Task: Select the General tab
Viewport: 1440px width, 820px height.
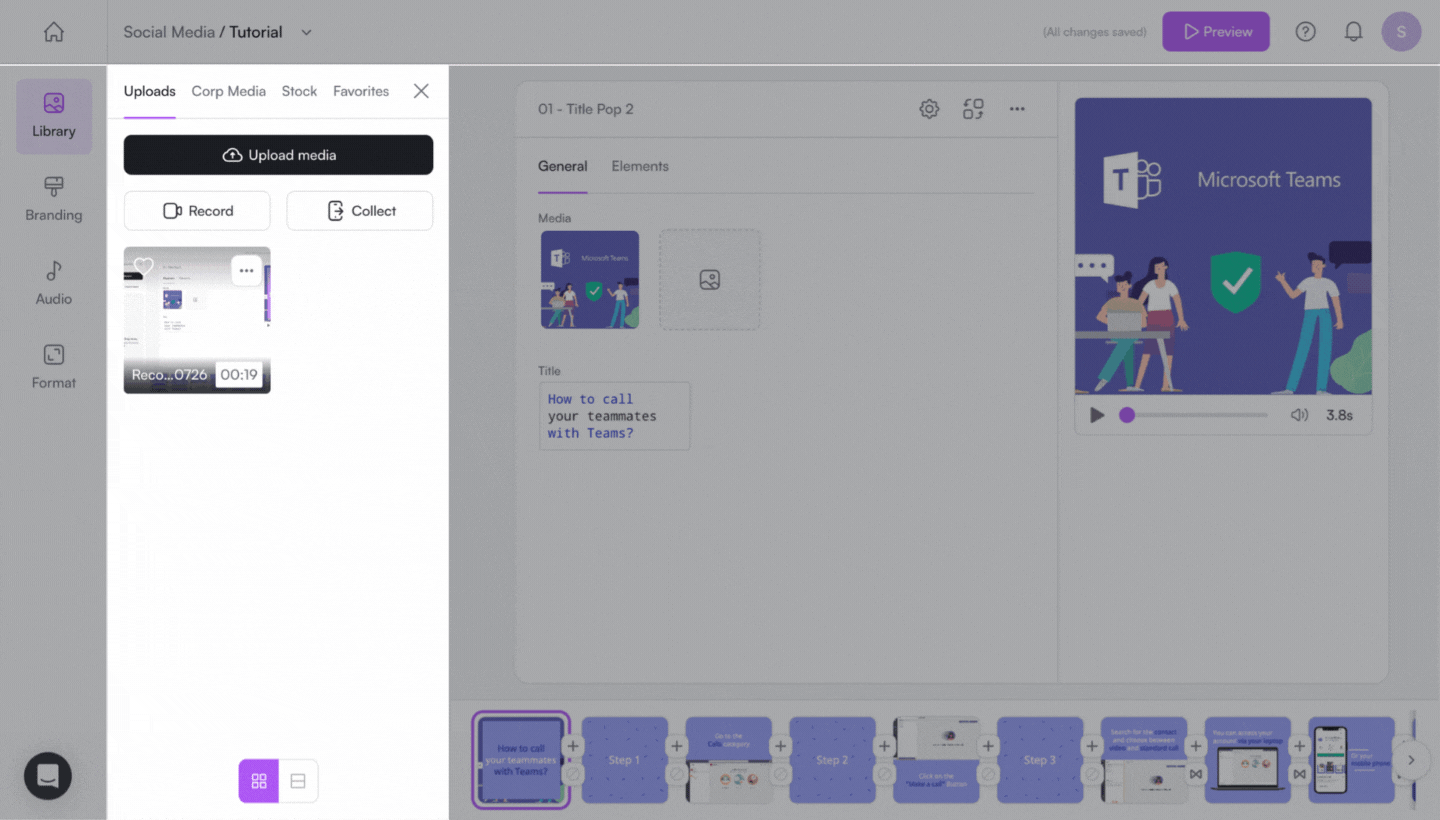Action: [x=563, y=166]
